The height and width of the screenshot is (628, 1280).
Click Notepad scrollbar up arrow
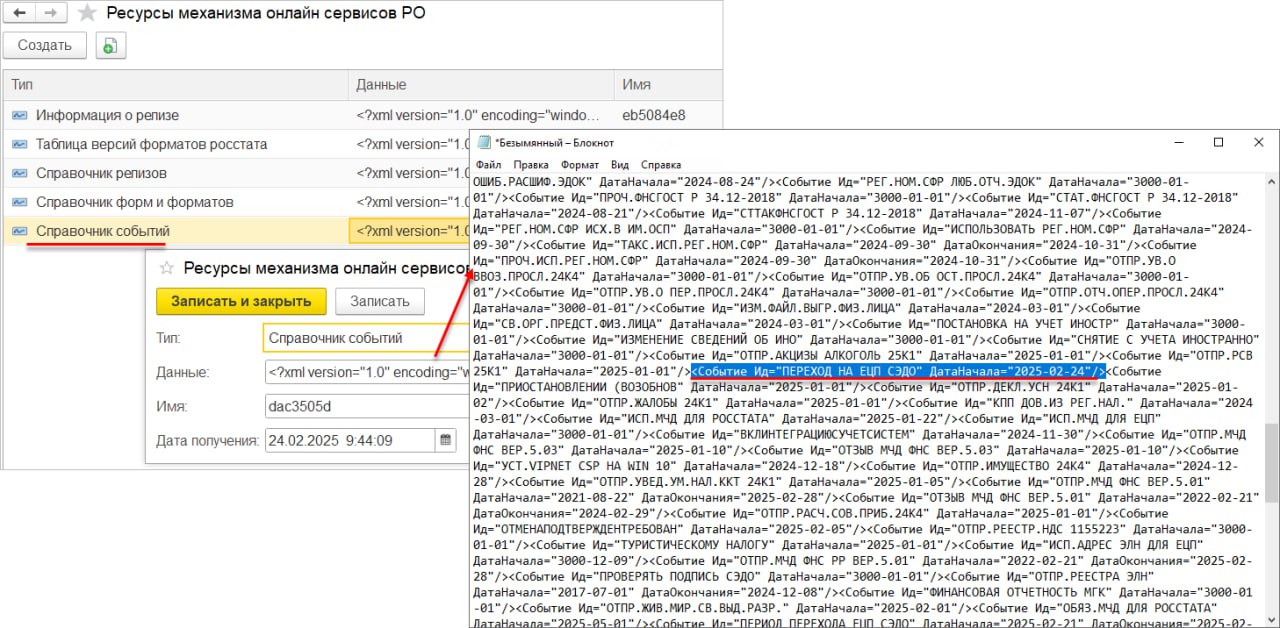pos(1271,183)
